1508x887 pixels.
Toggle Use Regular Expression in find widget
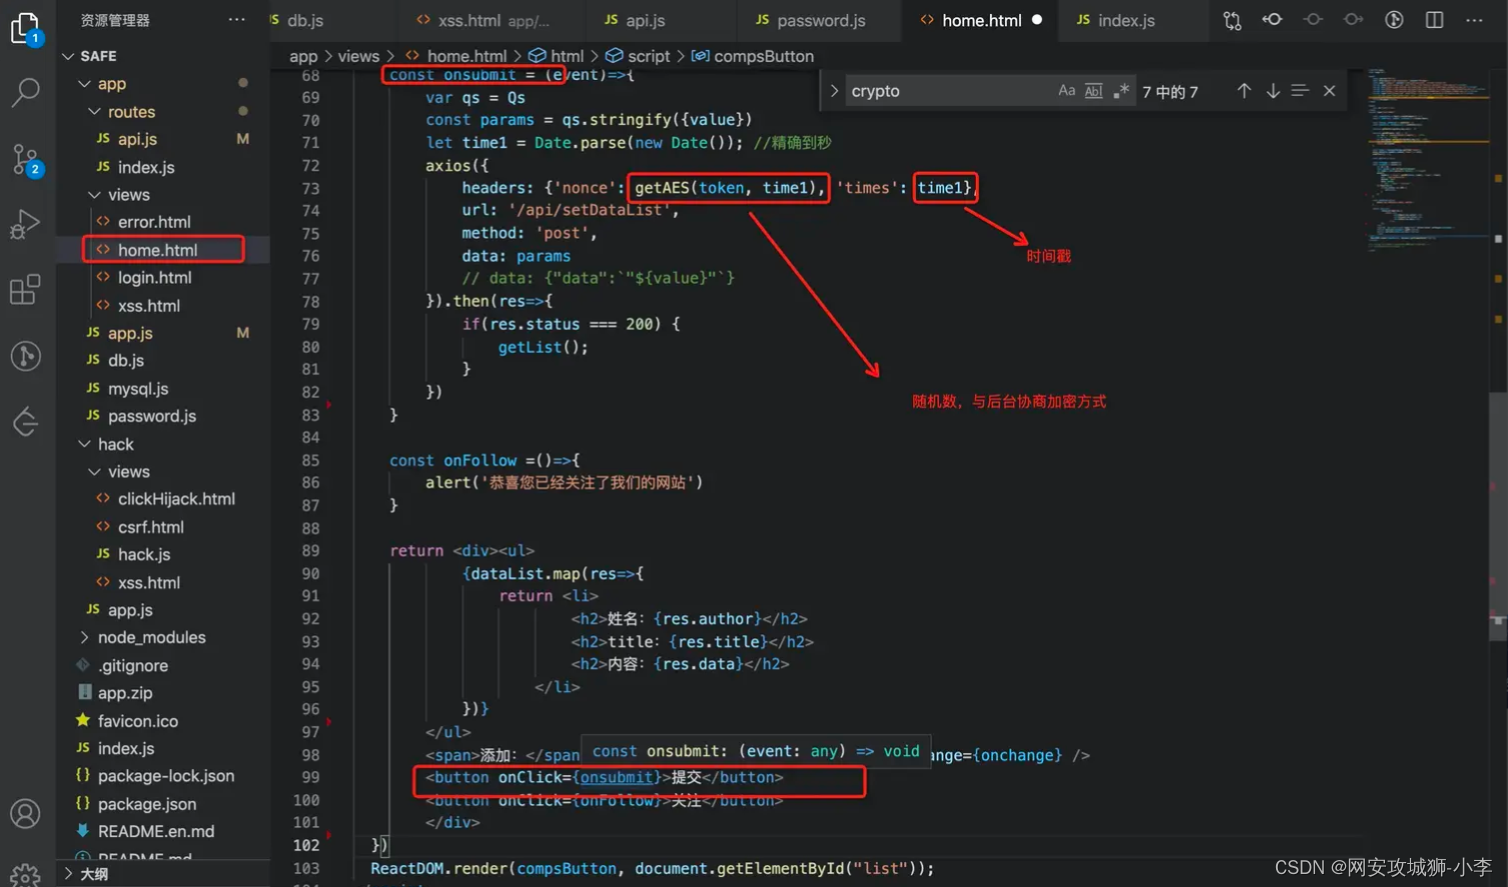pos(1121,91)
